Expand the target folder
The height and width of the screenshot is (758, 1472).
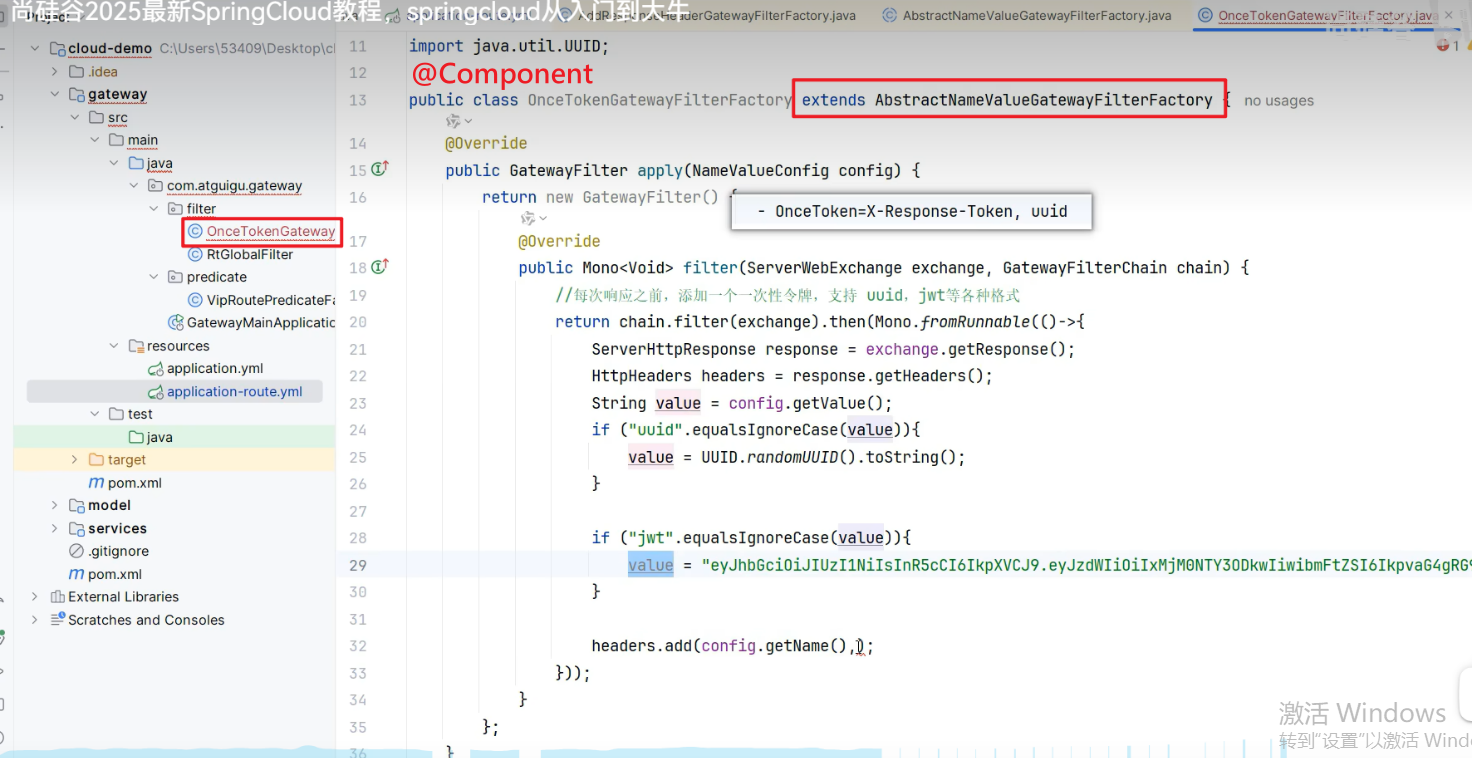[75, 460]
